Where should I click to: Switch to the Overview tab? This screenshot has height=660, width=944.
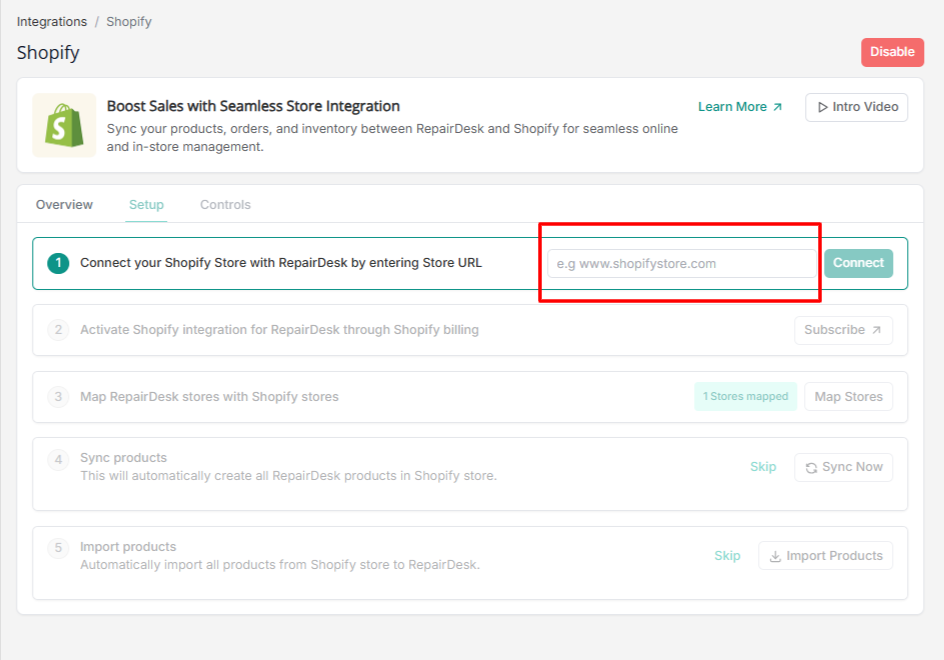coord(64,205)
